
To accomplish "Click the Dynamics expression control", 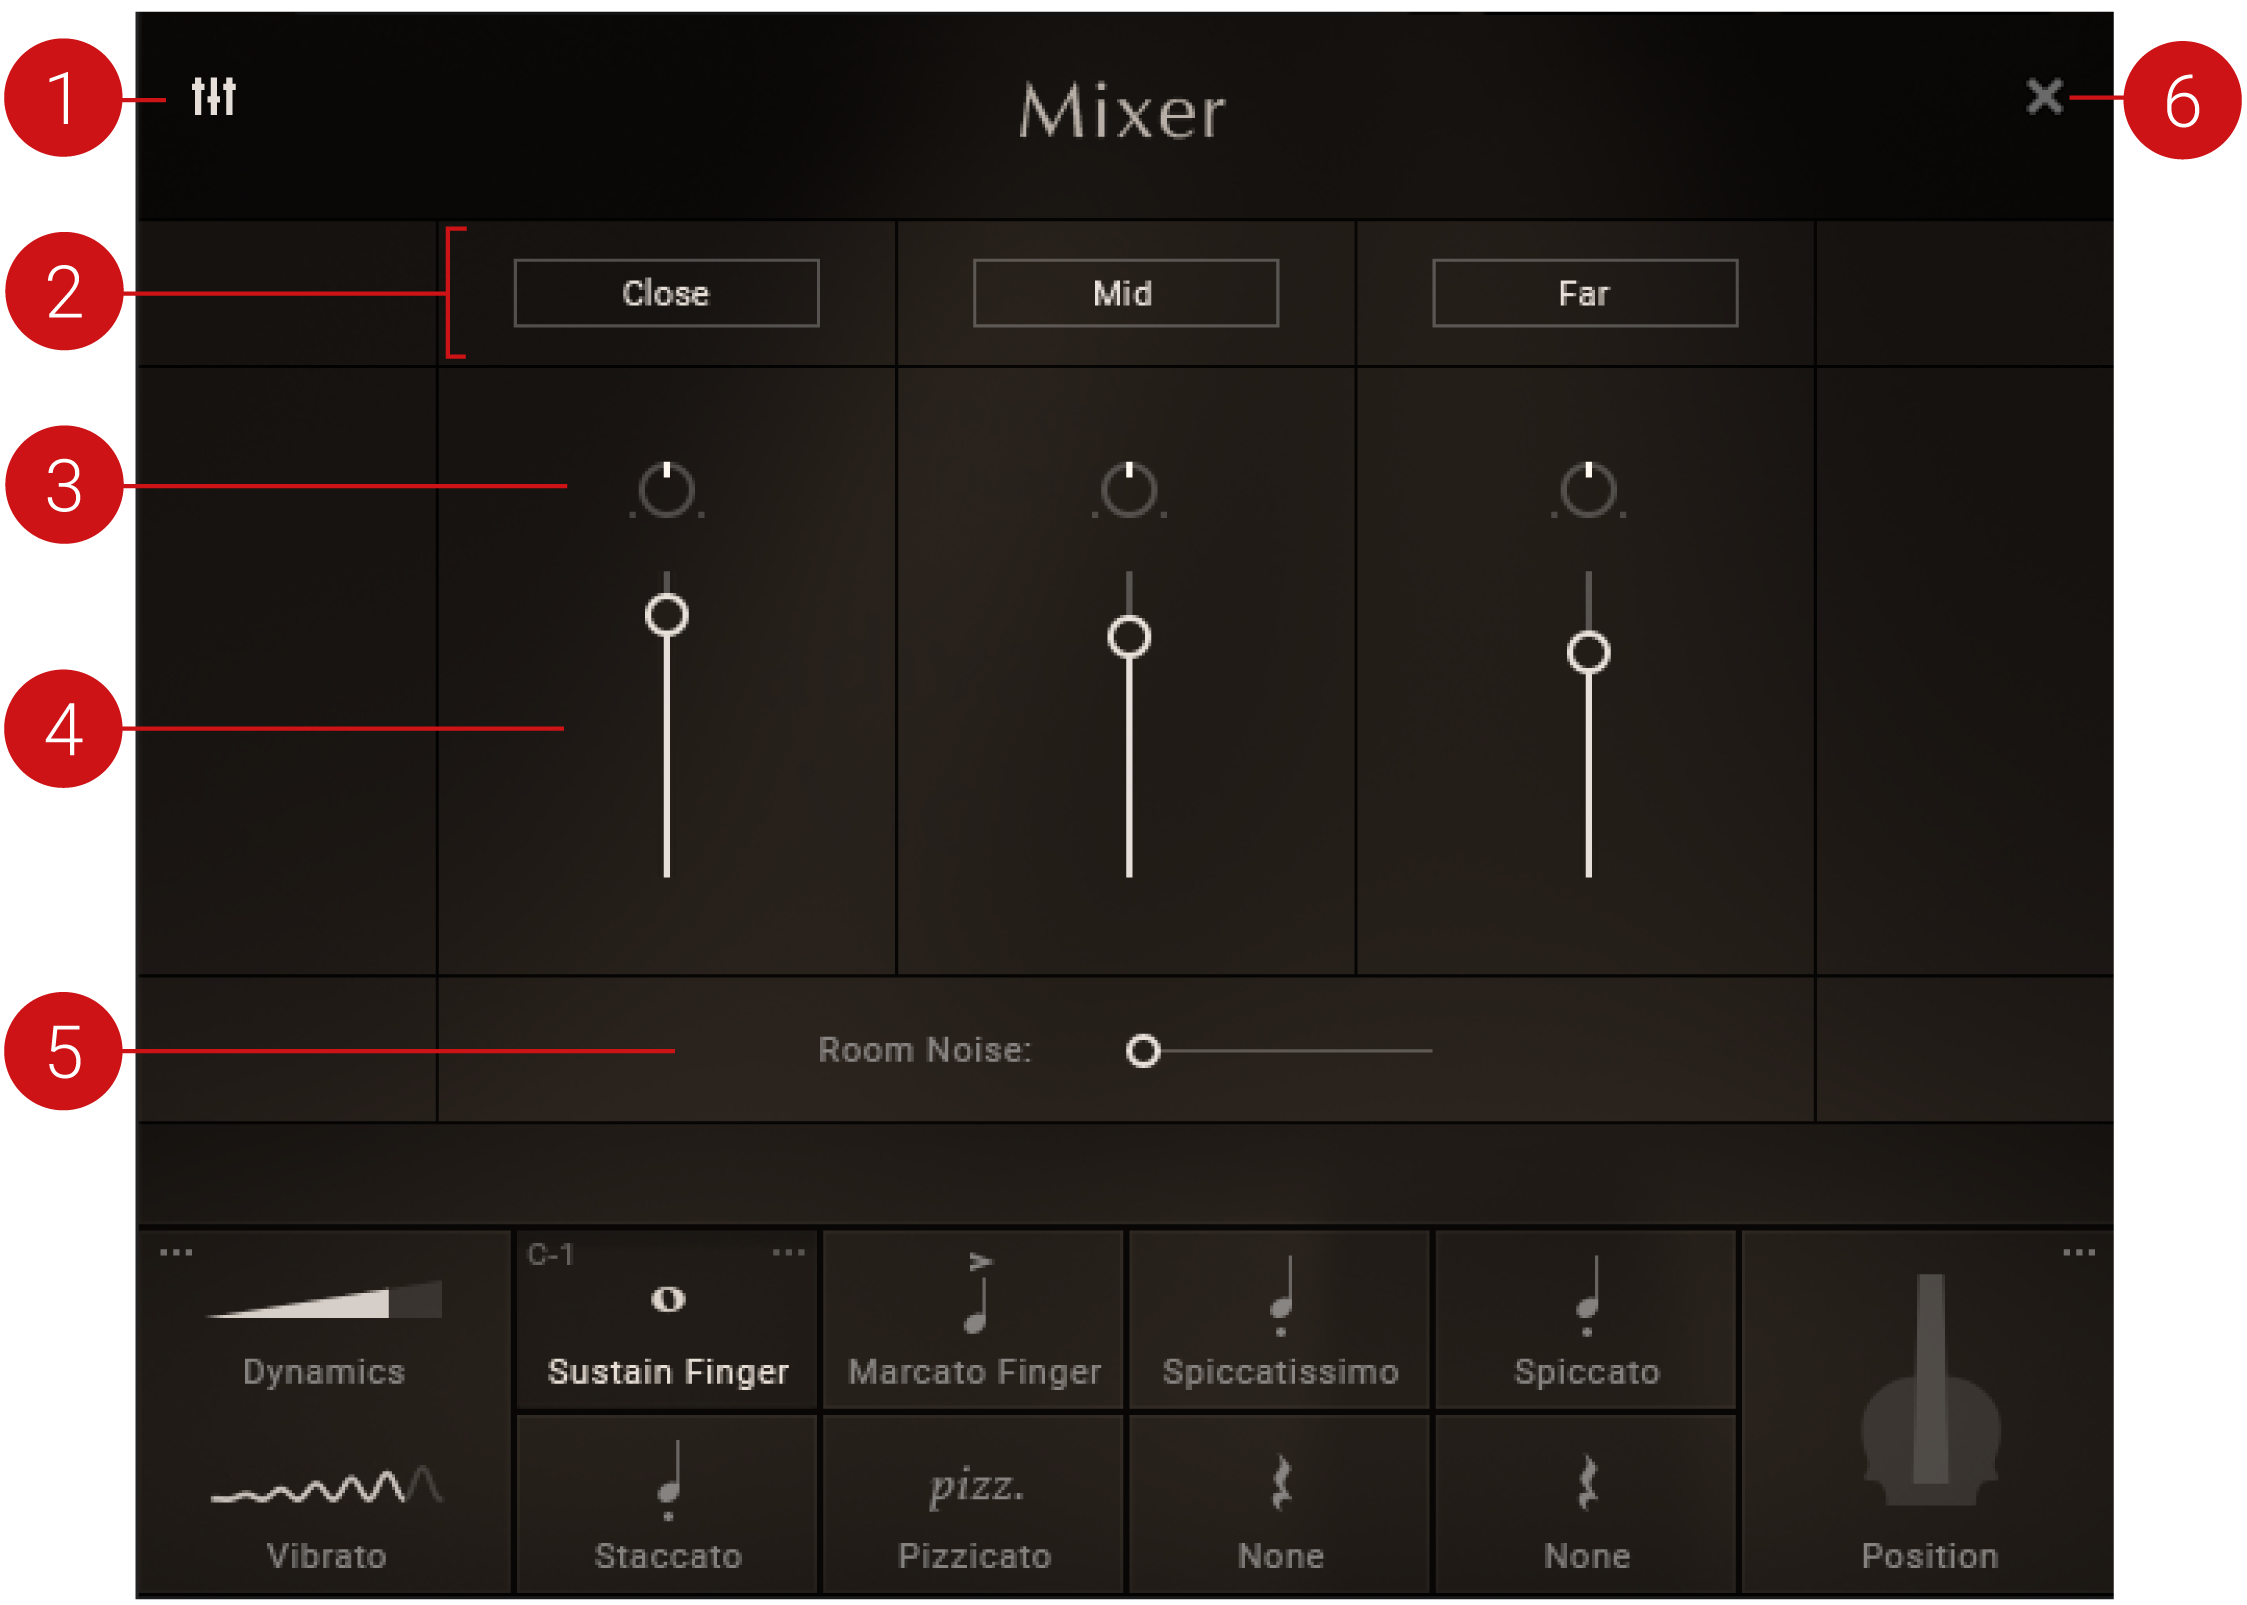I will click(322, 1300).
